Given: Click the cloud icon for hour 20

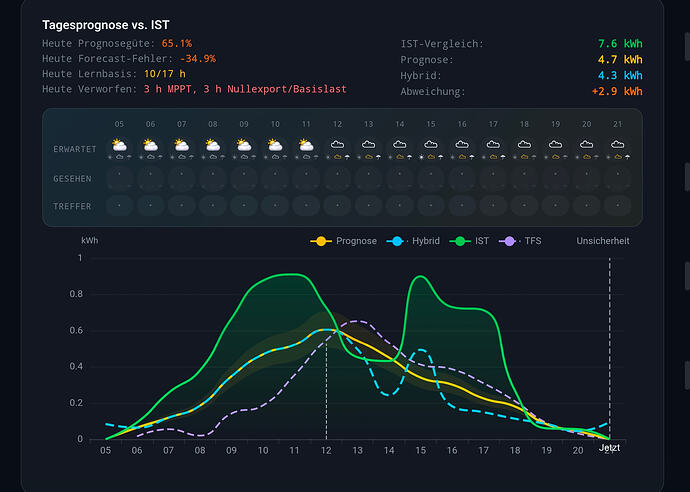Looking at the screenshot, I should point(587,144).
